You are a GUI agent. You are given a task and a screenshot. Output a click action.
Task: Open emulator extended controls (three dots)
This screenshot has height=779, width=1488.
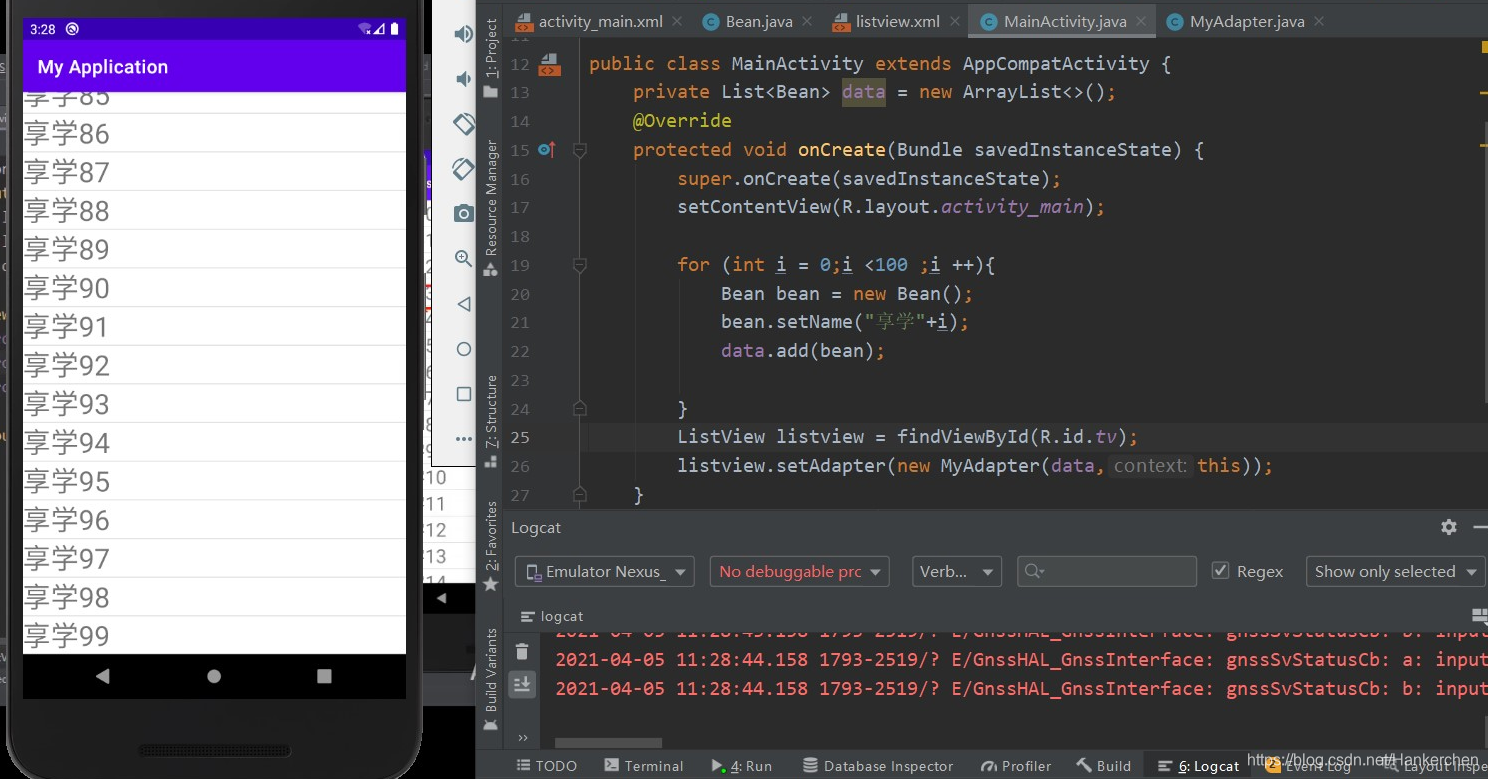click(x=464, y=439)
